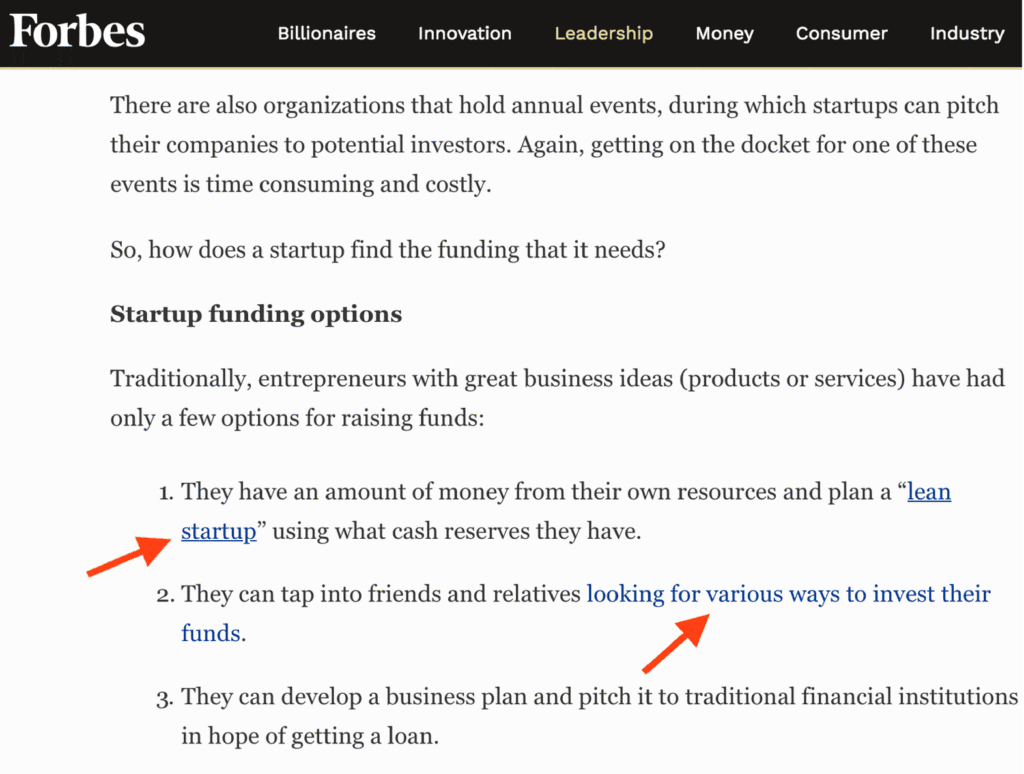This screenshot has width=1024, height=774.
Task: Open the investing funds link
Action: pos(788,593)
